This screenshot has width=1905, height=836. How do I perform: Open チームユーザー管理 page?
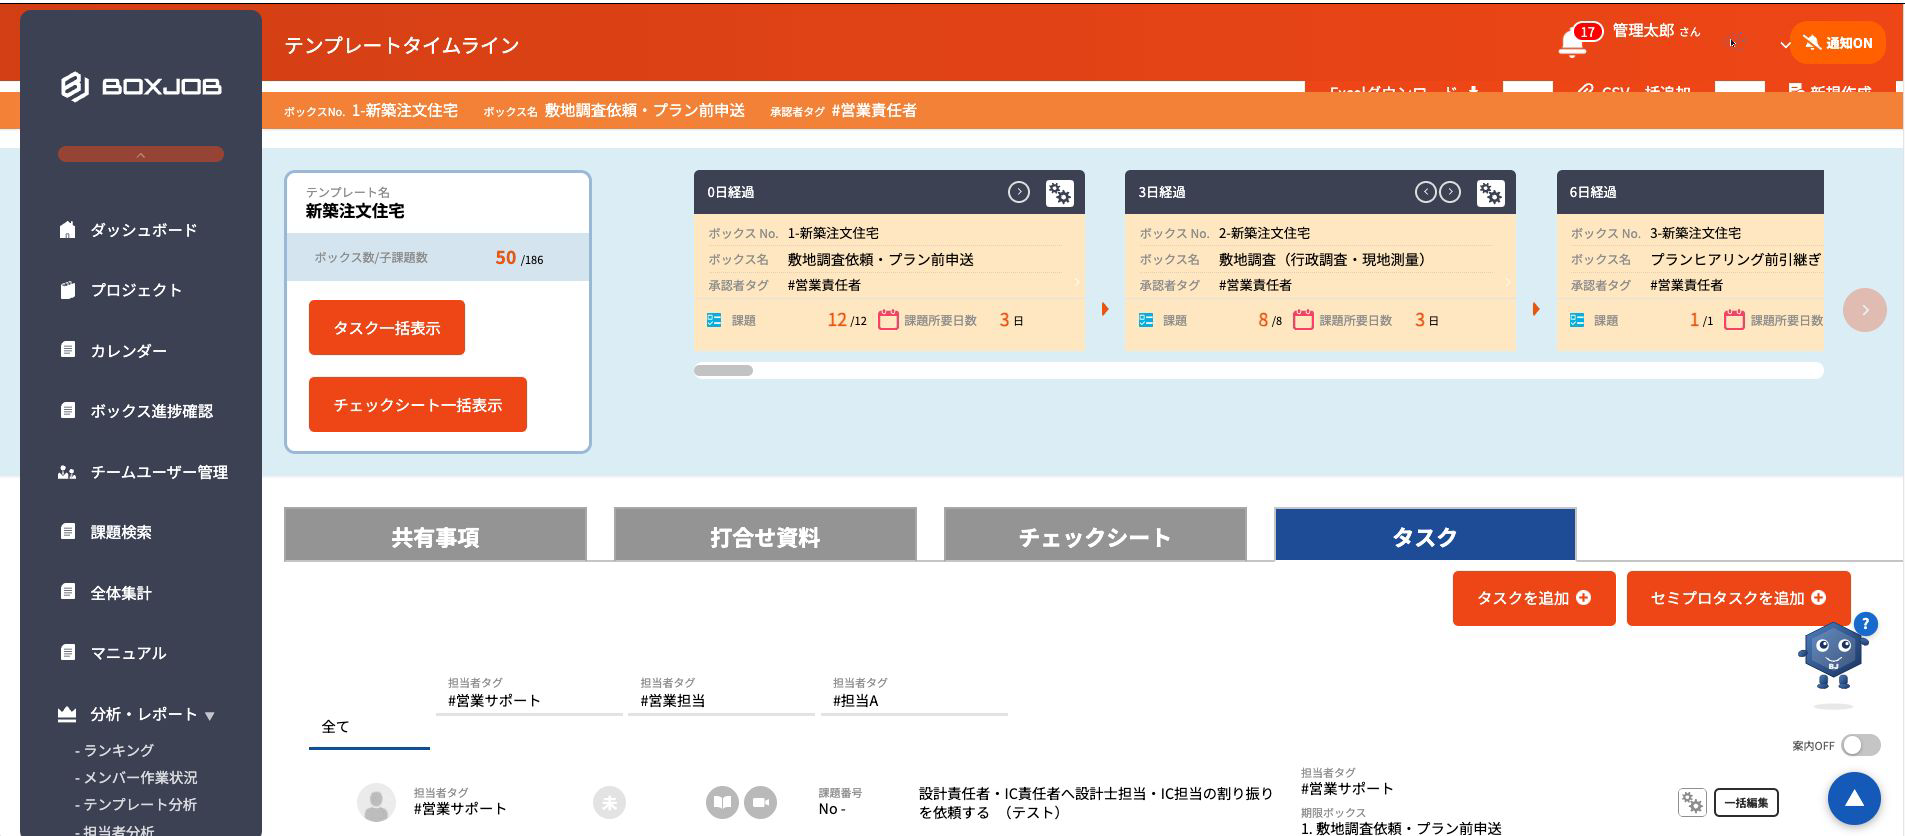(x=159, y=472)
